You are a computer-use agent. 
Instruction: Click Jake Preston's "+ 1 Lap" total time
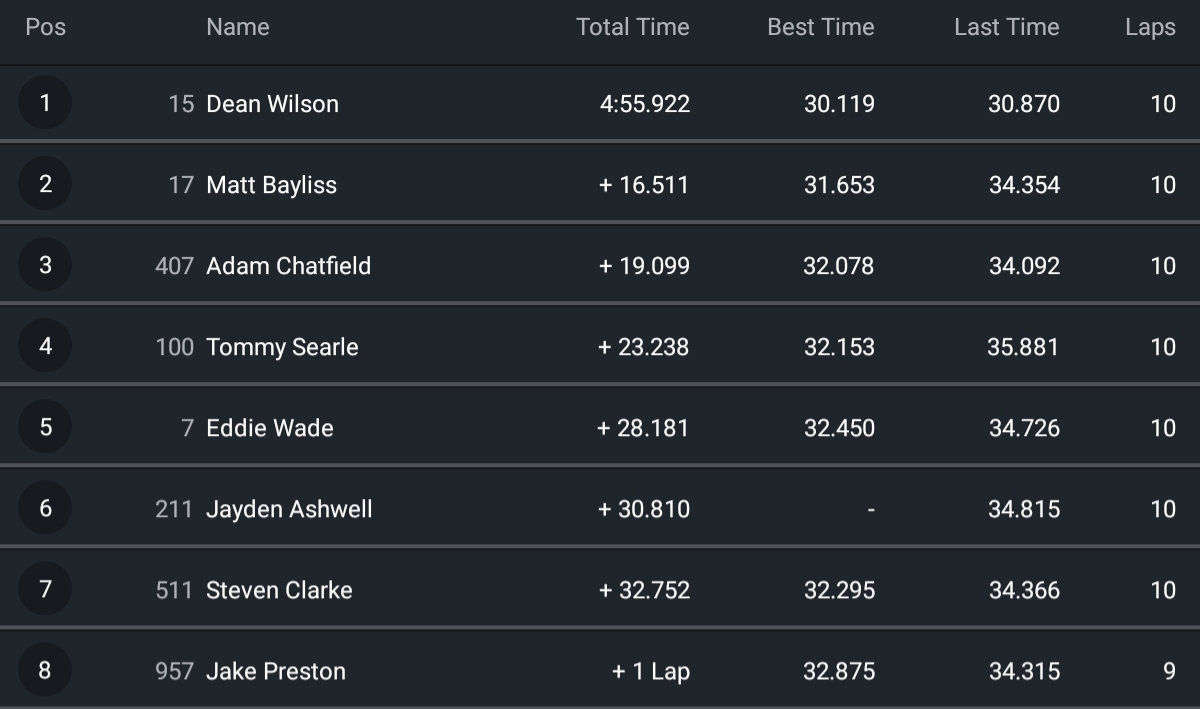point(651,671)
